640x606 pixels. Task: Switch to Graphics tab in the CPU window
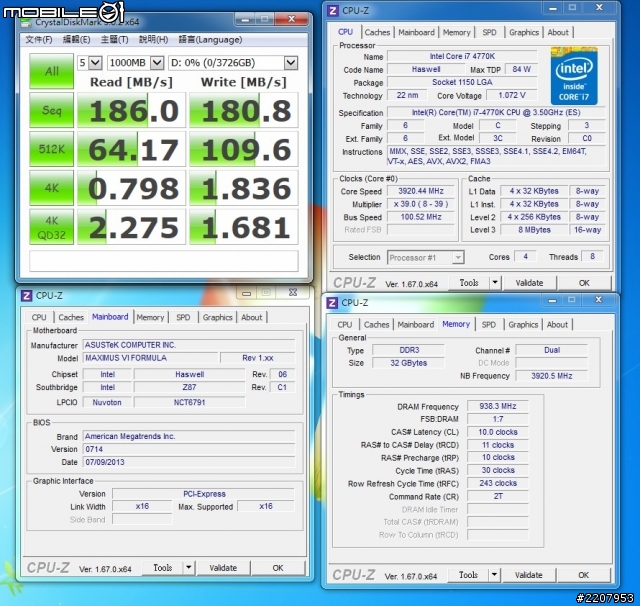pyautogui.click(x=524, y=32)
